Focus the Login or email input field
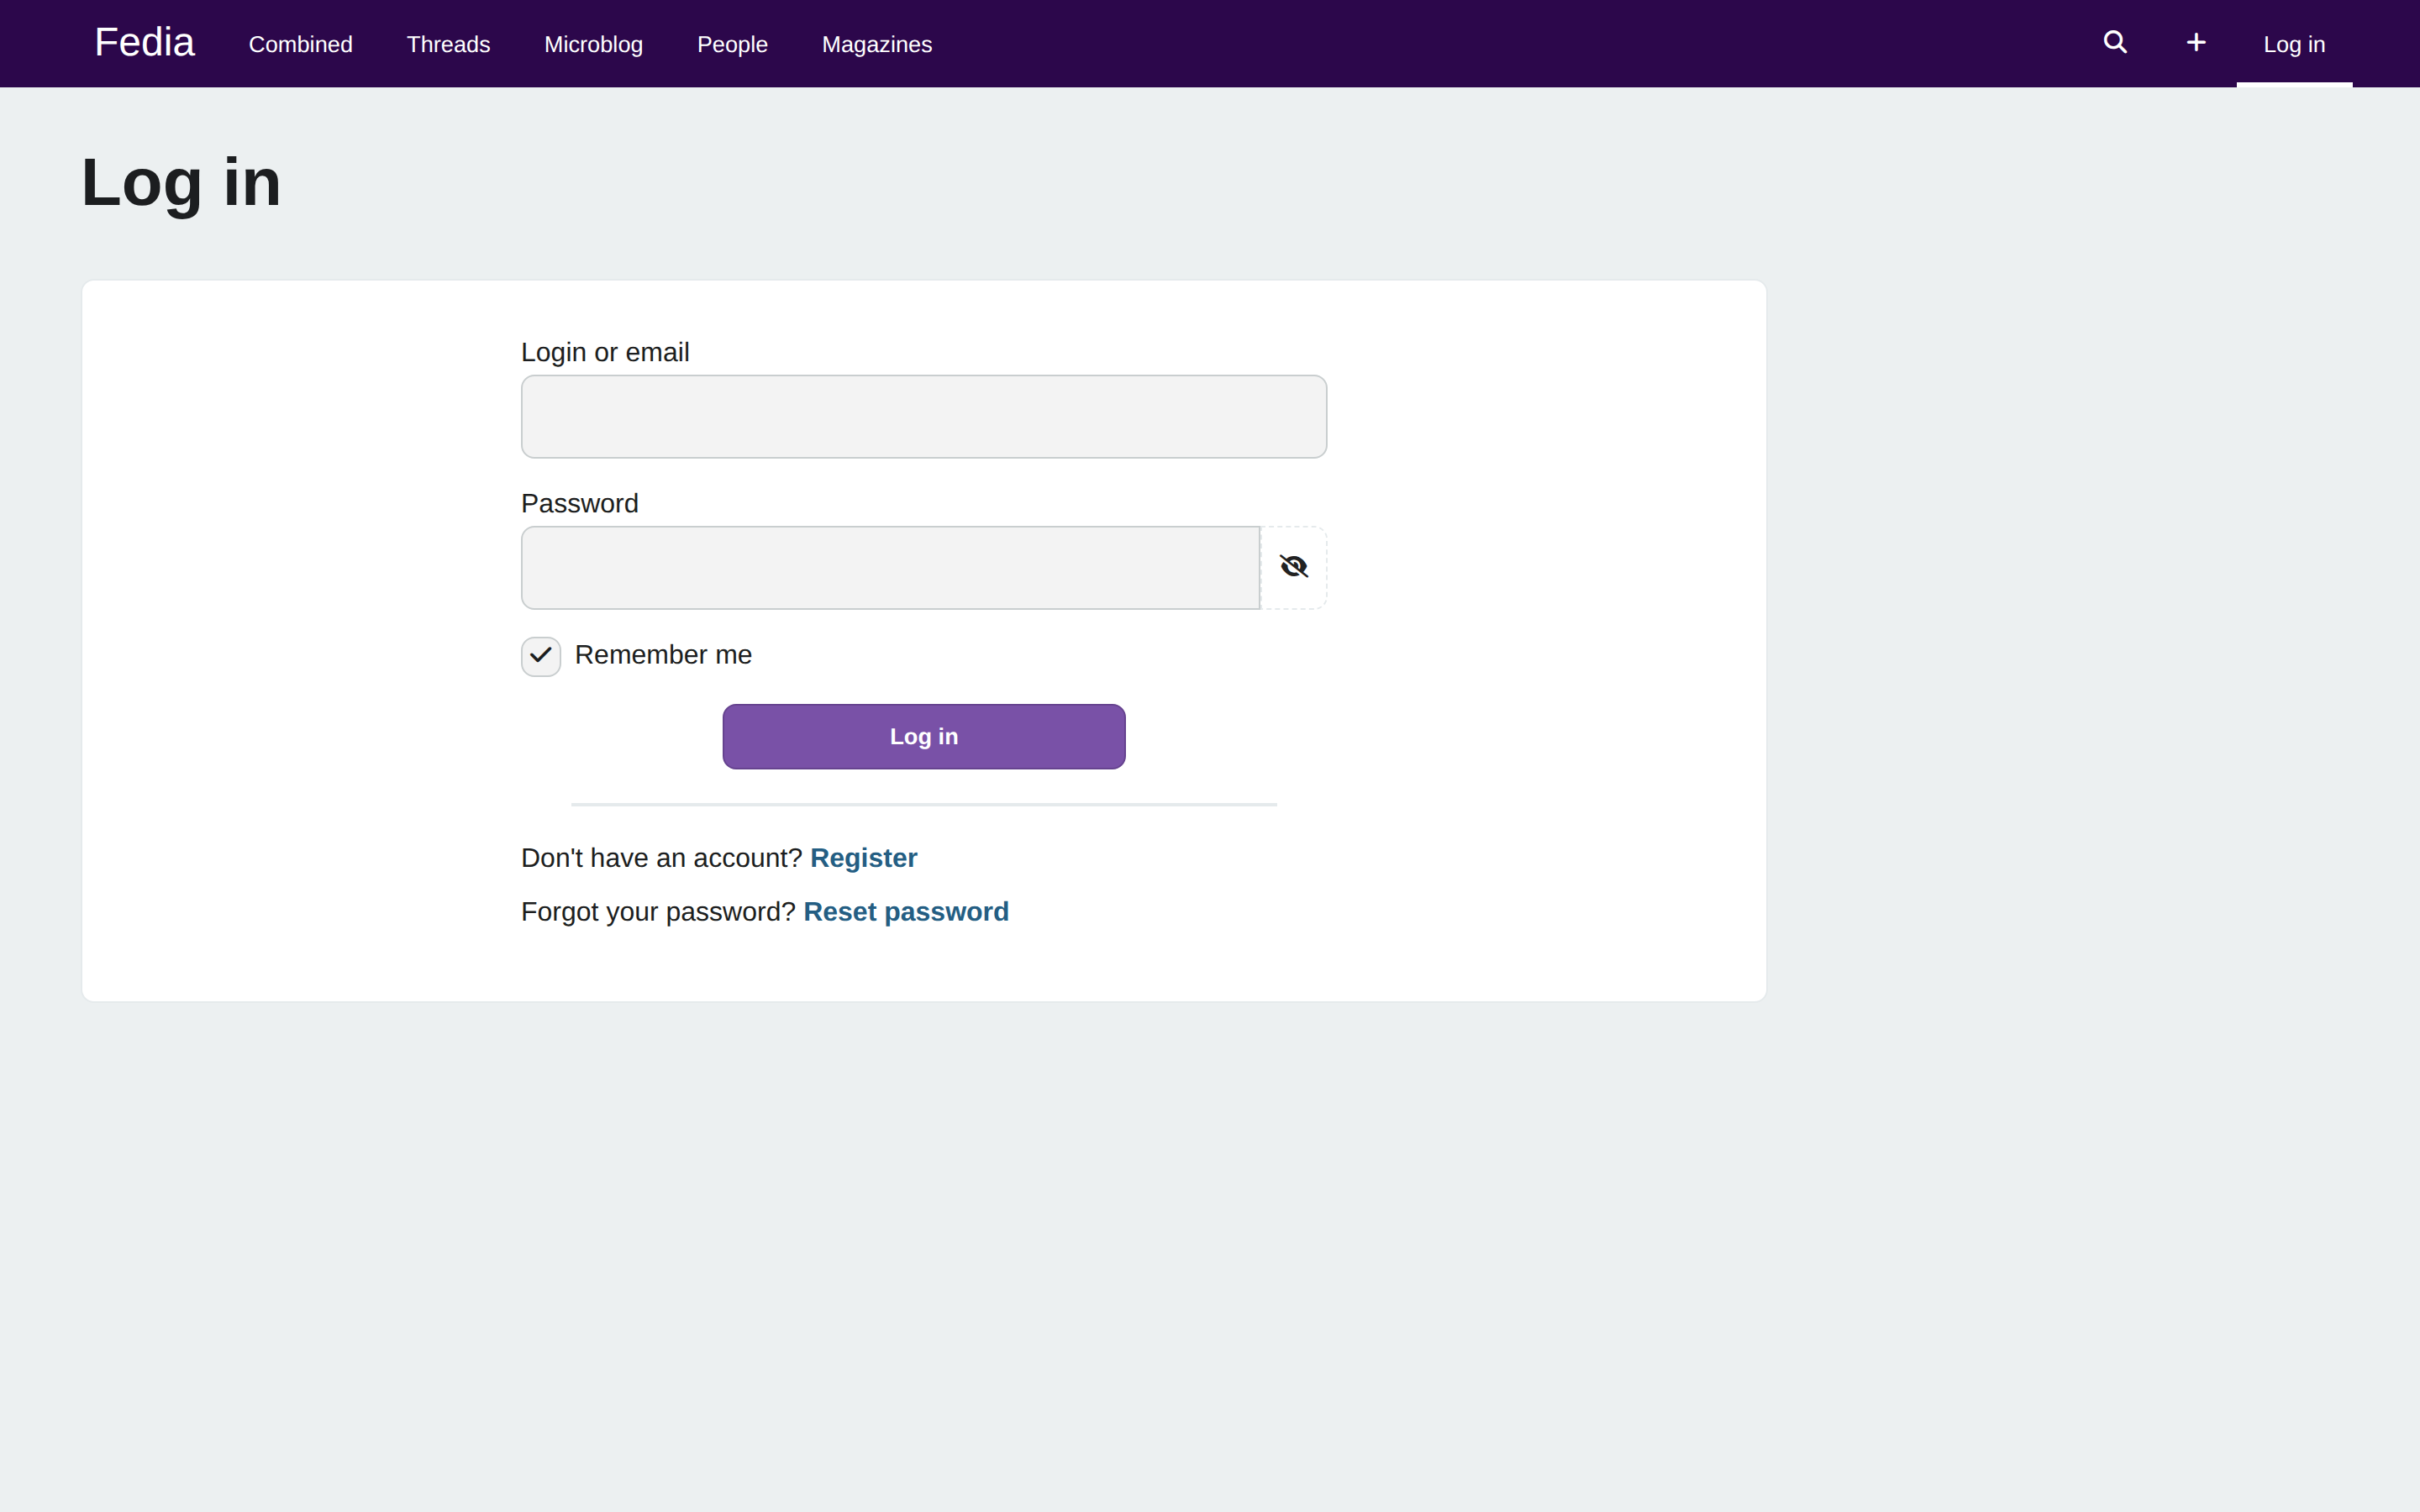Viewport: 2420px width, 1512px height. coord(922,416)
